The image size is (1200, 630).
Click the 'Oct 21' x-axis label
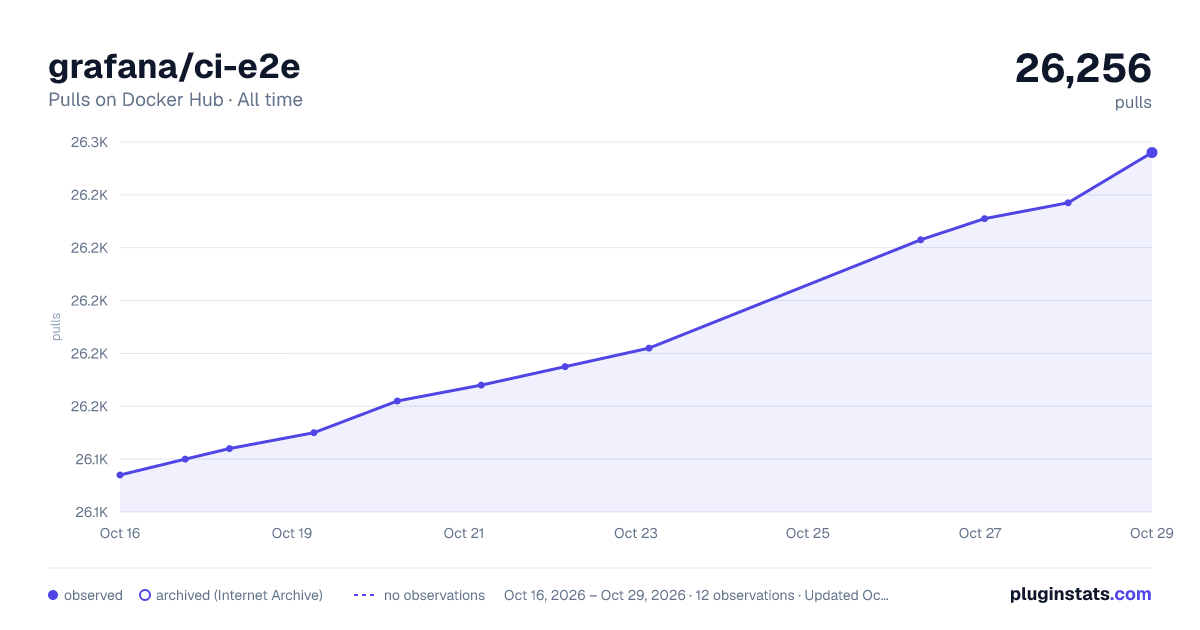point(464,533)
